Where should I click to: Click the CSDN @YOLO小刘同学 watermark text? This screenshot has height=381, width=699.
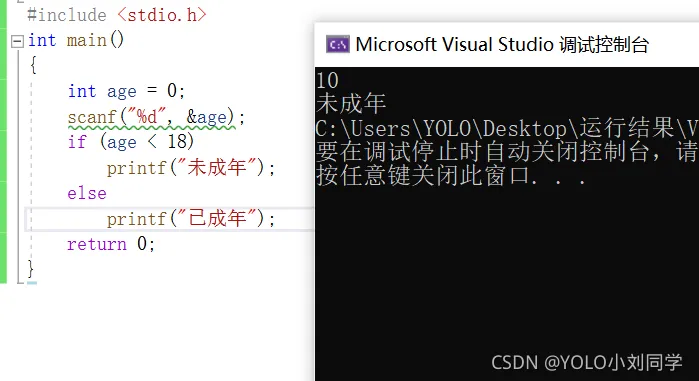(x=587, y=362)
